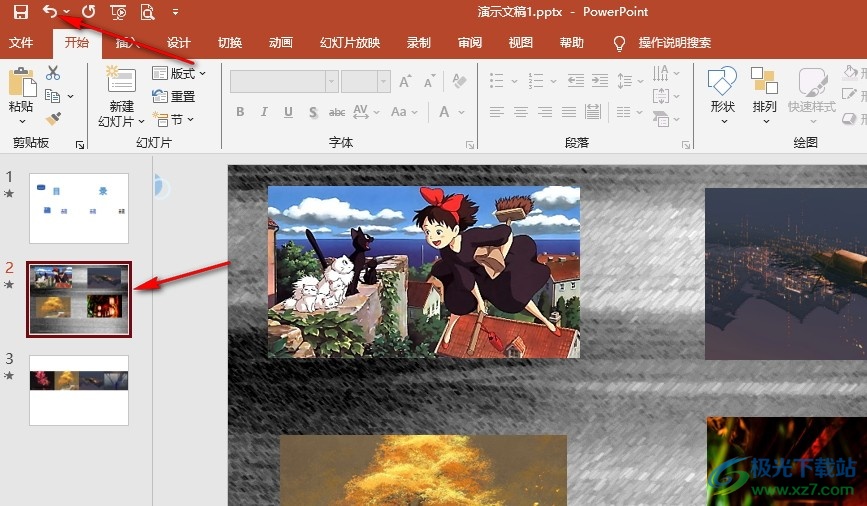Open the 形状 shapes gallery
This screenshot has width=867, height=506.
(x=723, y=96)
